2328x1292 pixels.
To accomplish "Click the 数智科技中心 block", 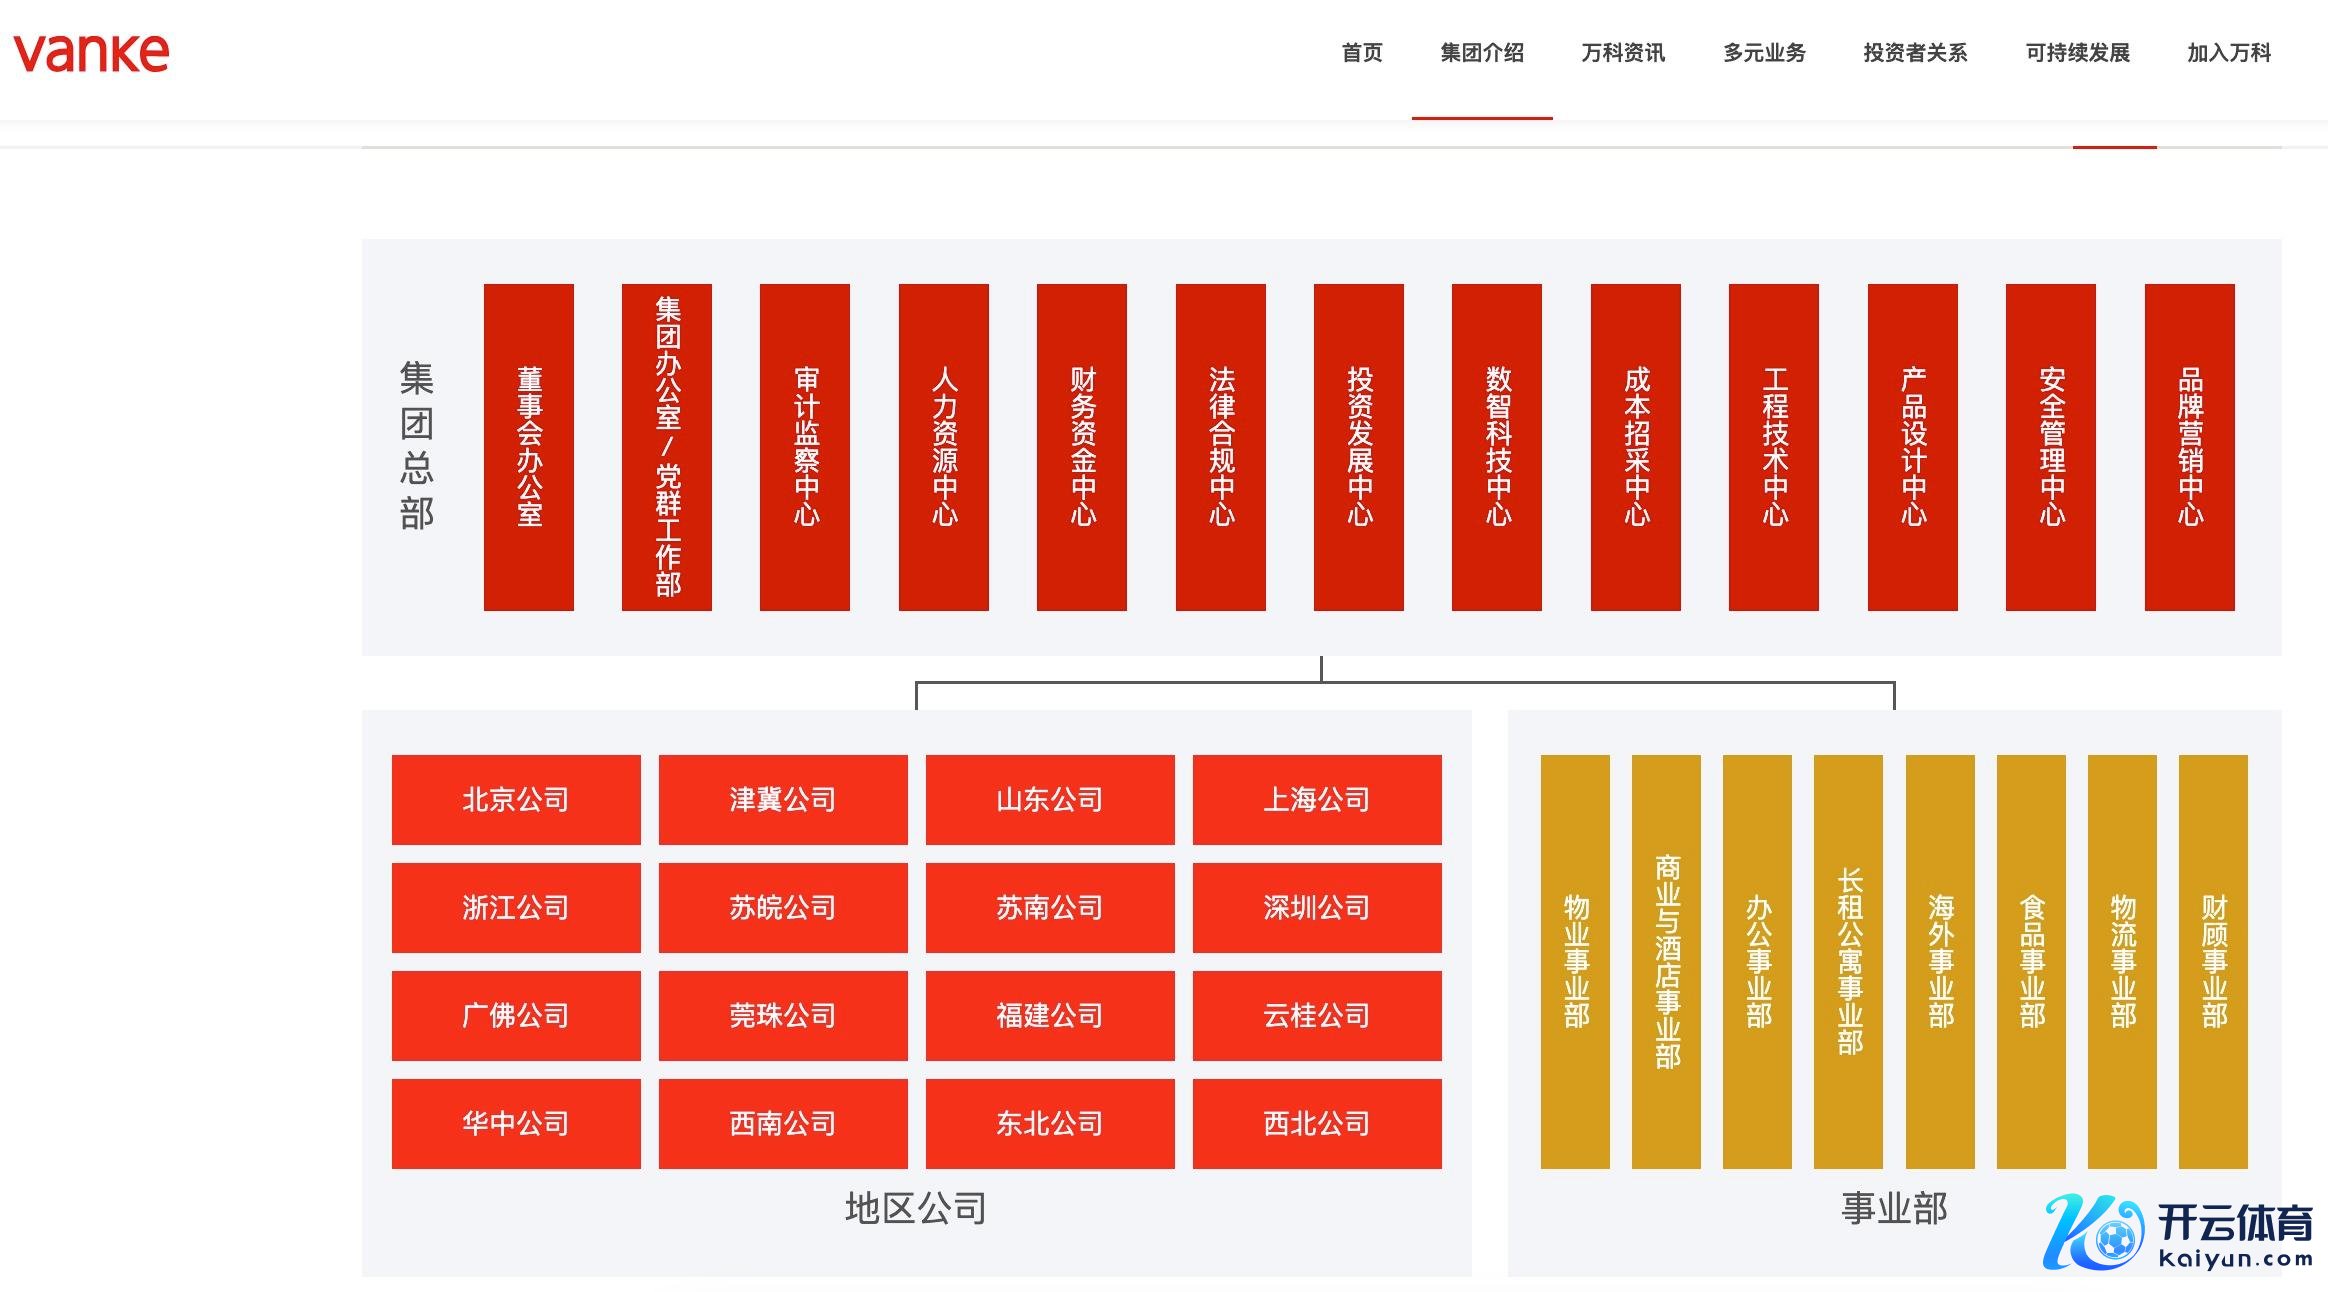I will [1497, 447].
